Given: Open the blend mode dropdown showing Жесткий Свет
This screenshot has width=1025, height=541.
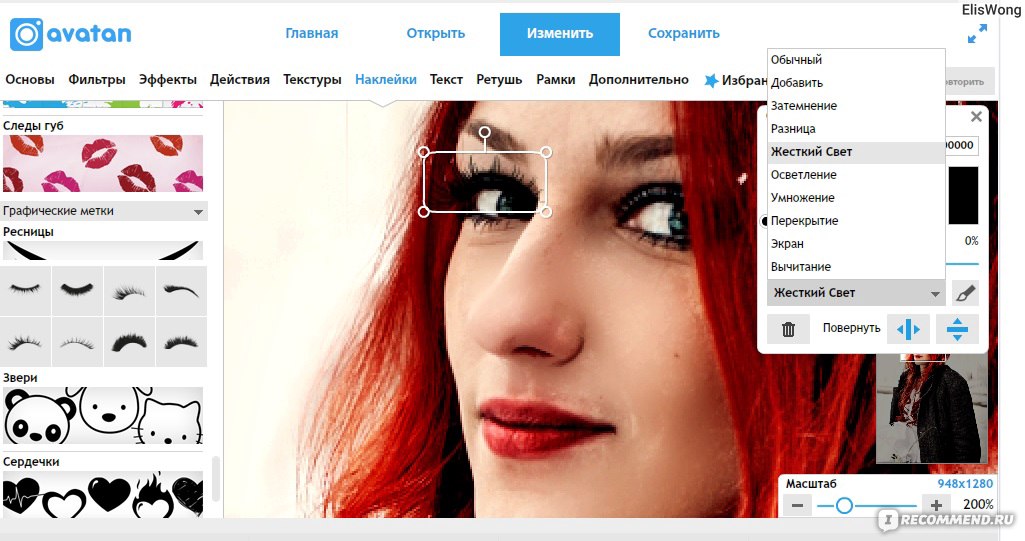Looking at the screenshot, I should [x=856, y=293].
